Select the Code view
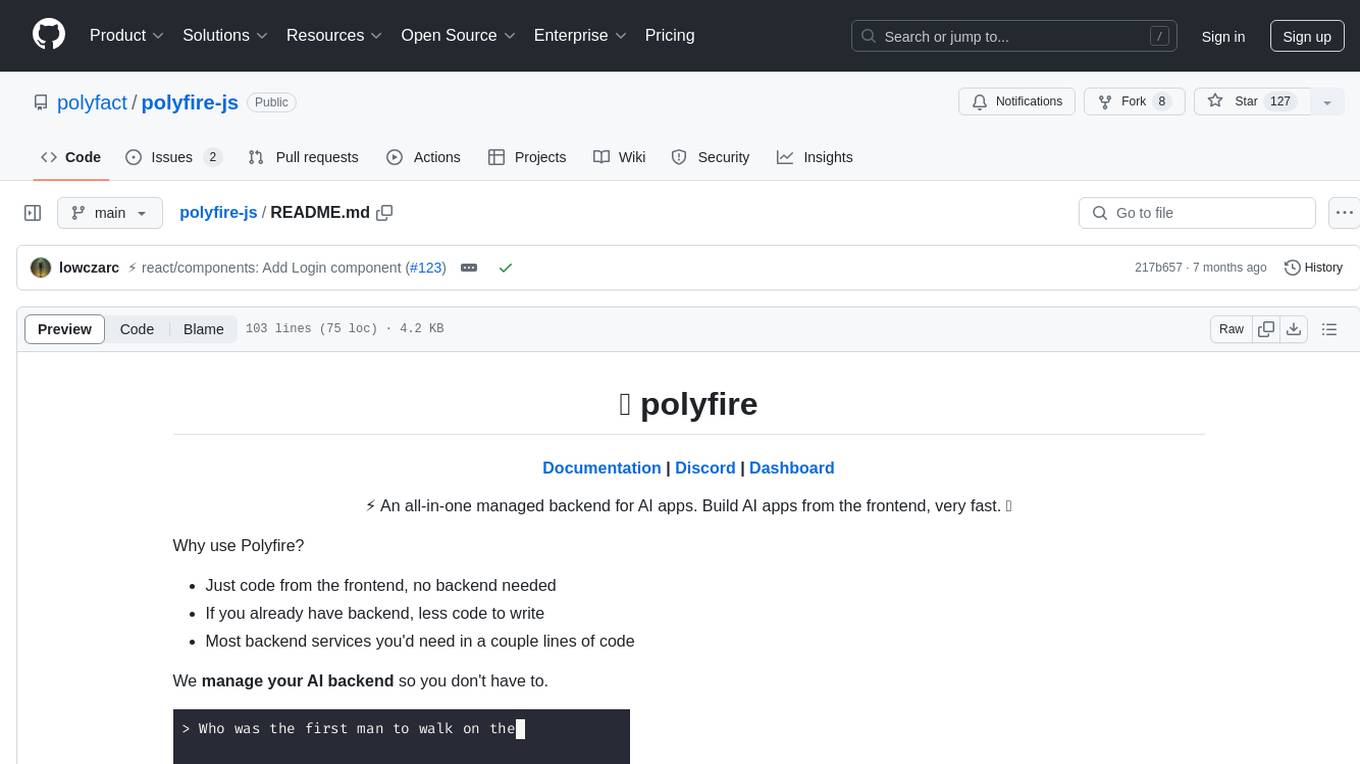The height and width of the screenshot is (764, 1360). click(137, 329)
